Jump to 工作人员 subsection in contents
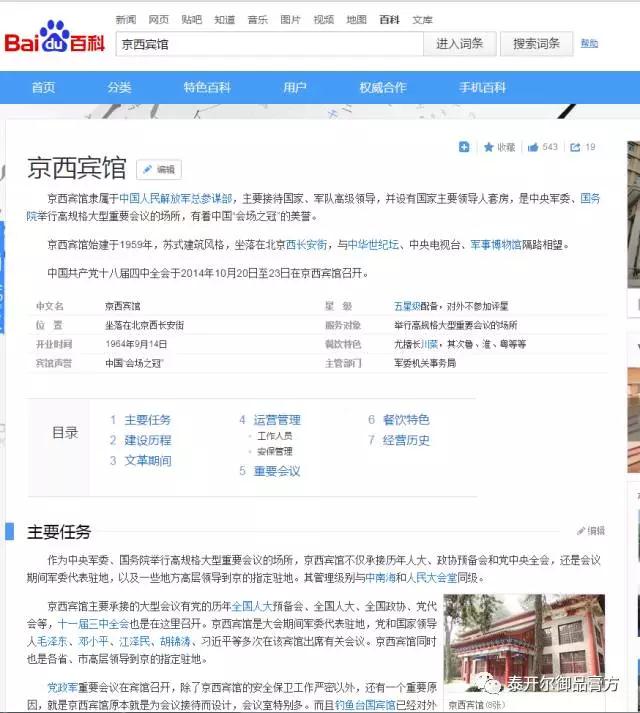The height and width of the screenshot is (713, 640). (x=275, y=436)
